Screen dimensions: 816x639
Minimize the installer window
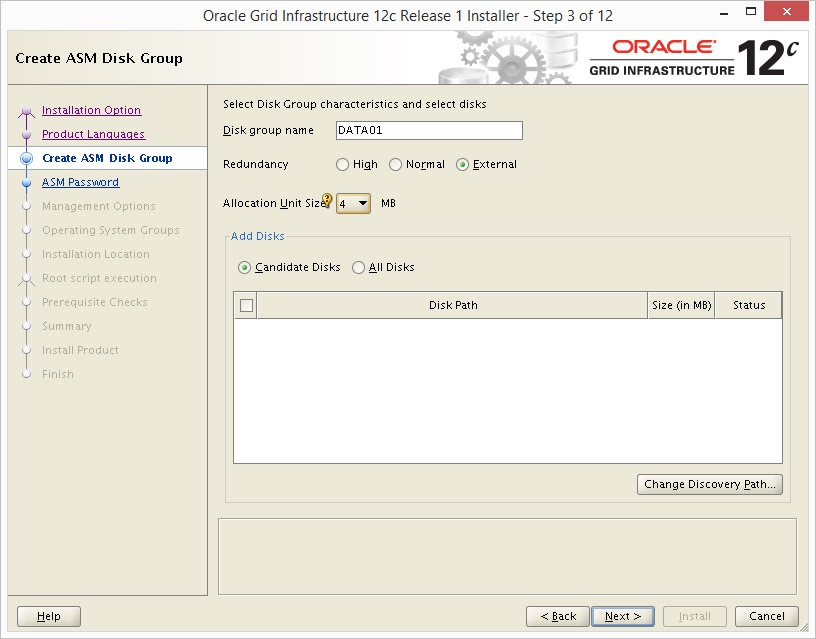pyautogui.click(x=723, y=13)
